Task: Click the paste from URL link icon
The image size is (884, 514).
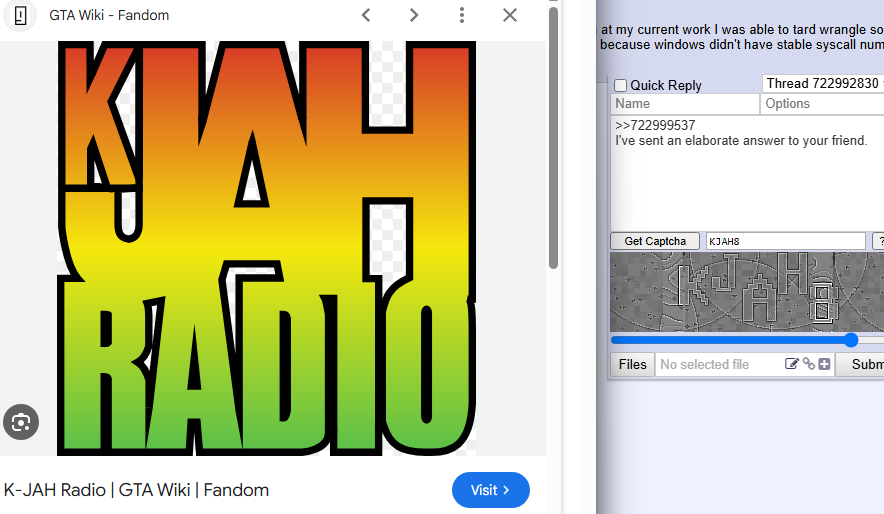Action: pos(809,364)
